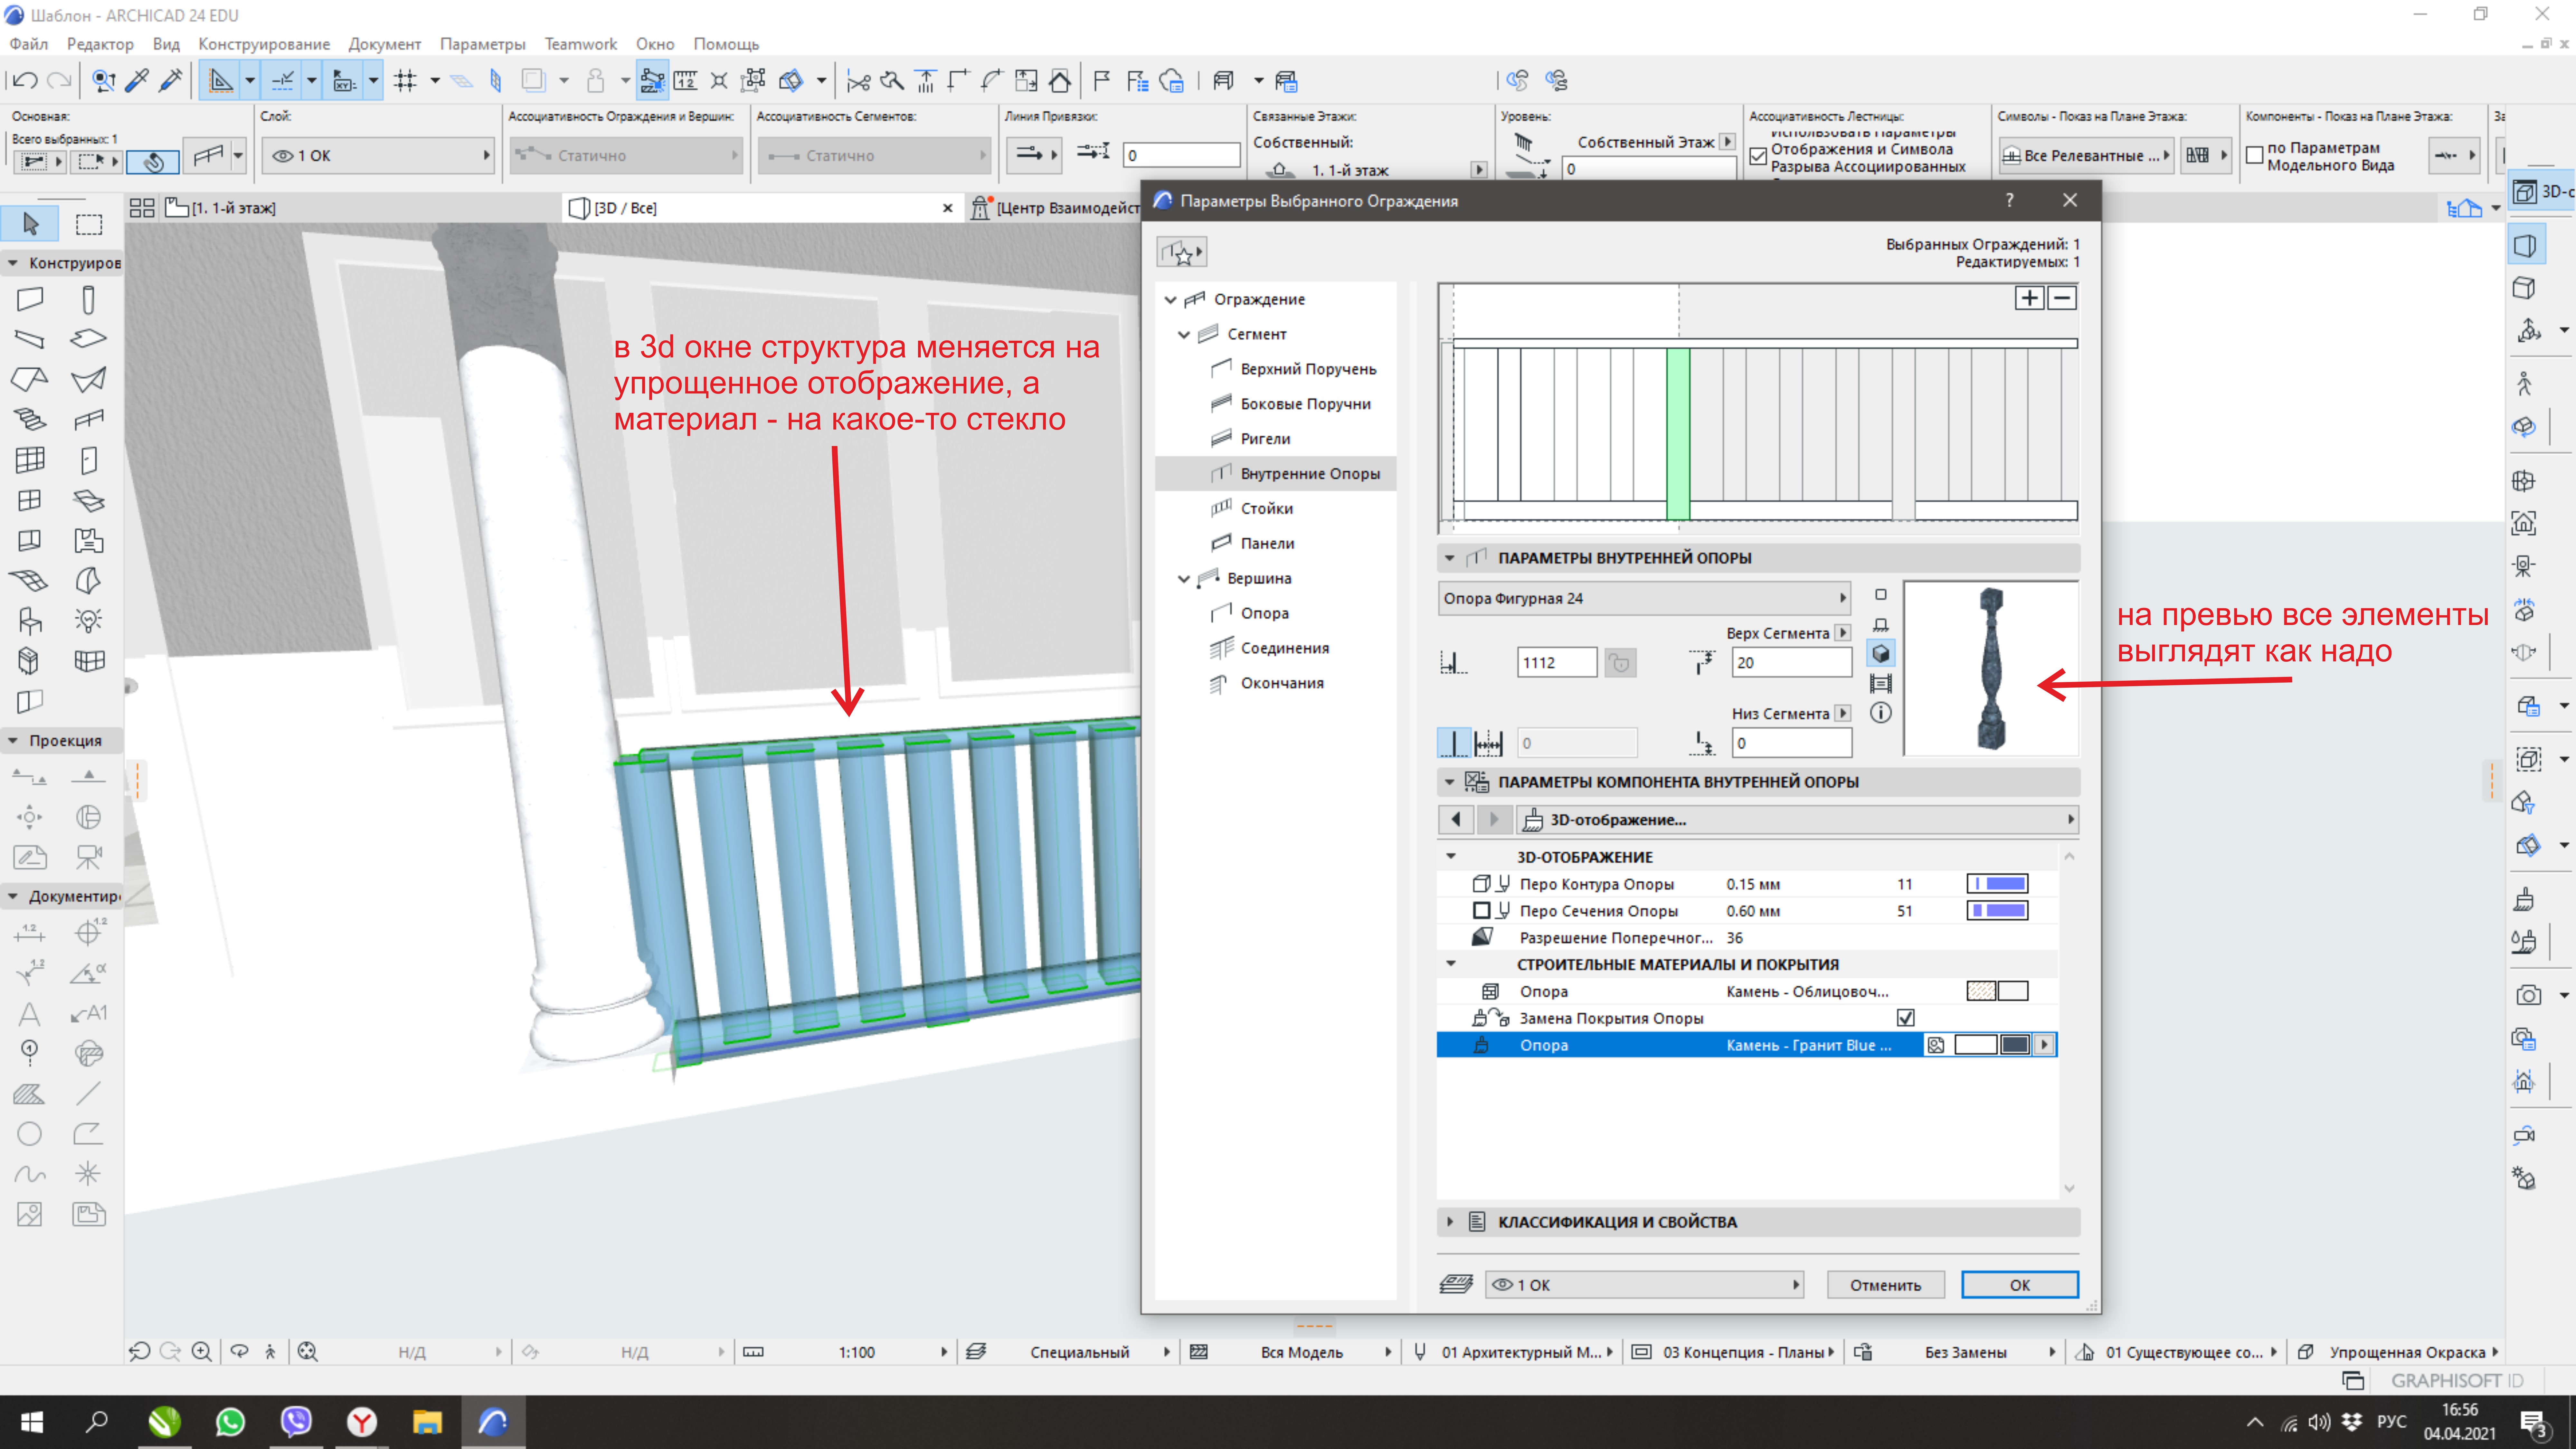Activate the Pick Up Parameters eyedropper
This screenshot has width=2576, height=1449.
137,81
